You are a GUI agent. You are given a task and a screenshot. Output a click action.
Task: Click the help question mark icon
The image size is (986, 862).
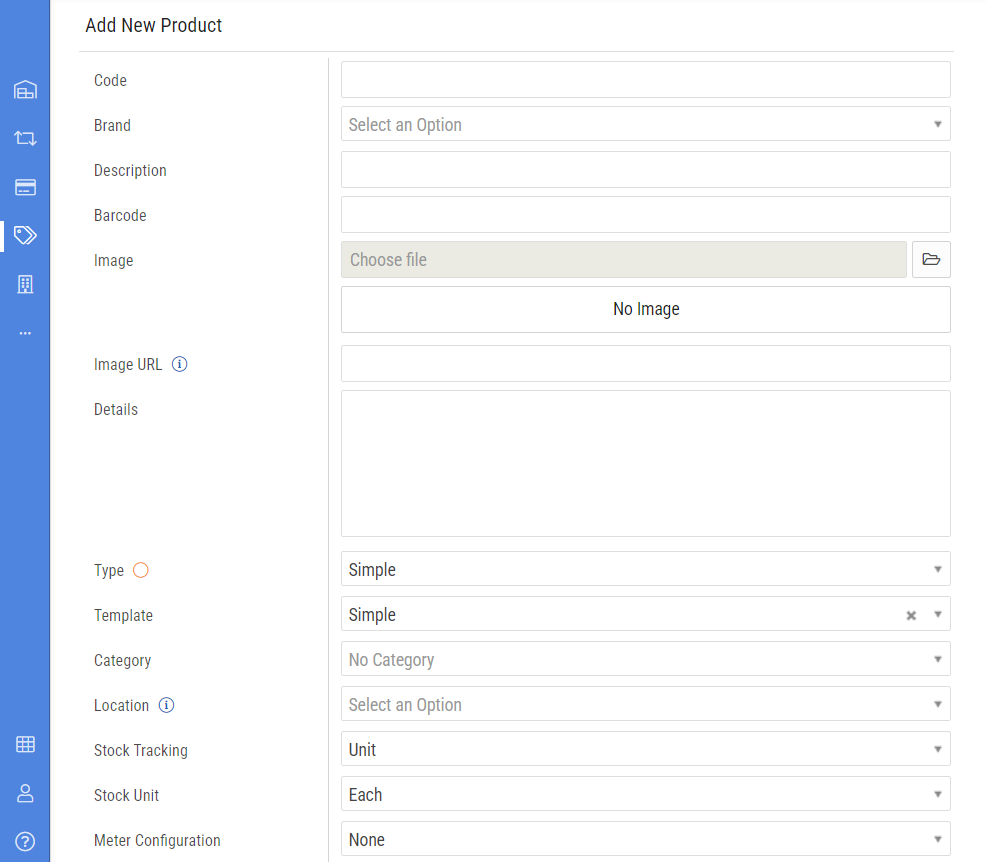coord(25,841)
